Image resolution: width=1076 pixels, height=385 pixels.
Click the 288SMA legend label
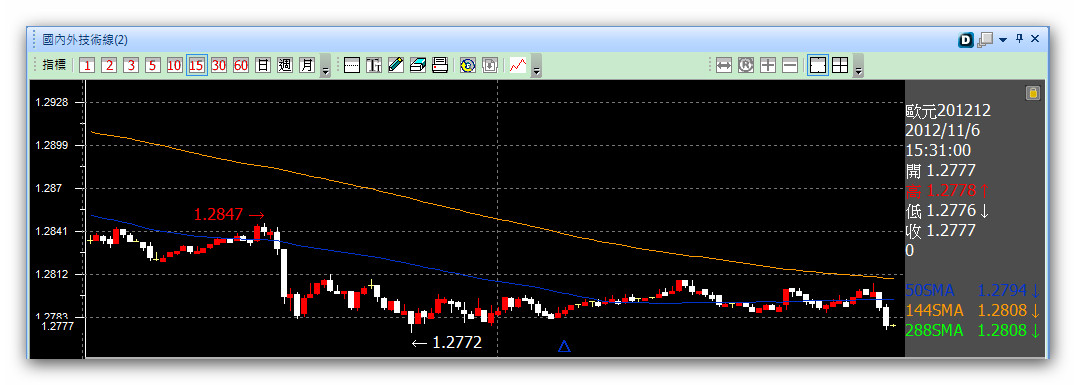pyautogui.click(x=935, y=331)
